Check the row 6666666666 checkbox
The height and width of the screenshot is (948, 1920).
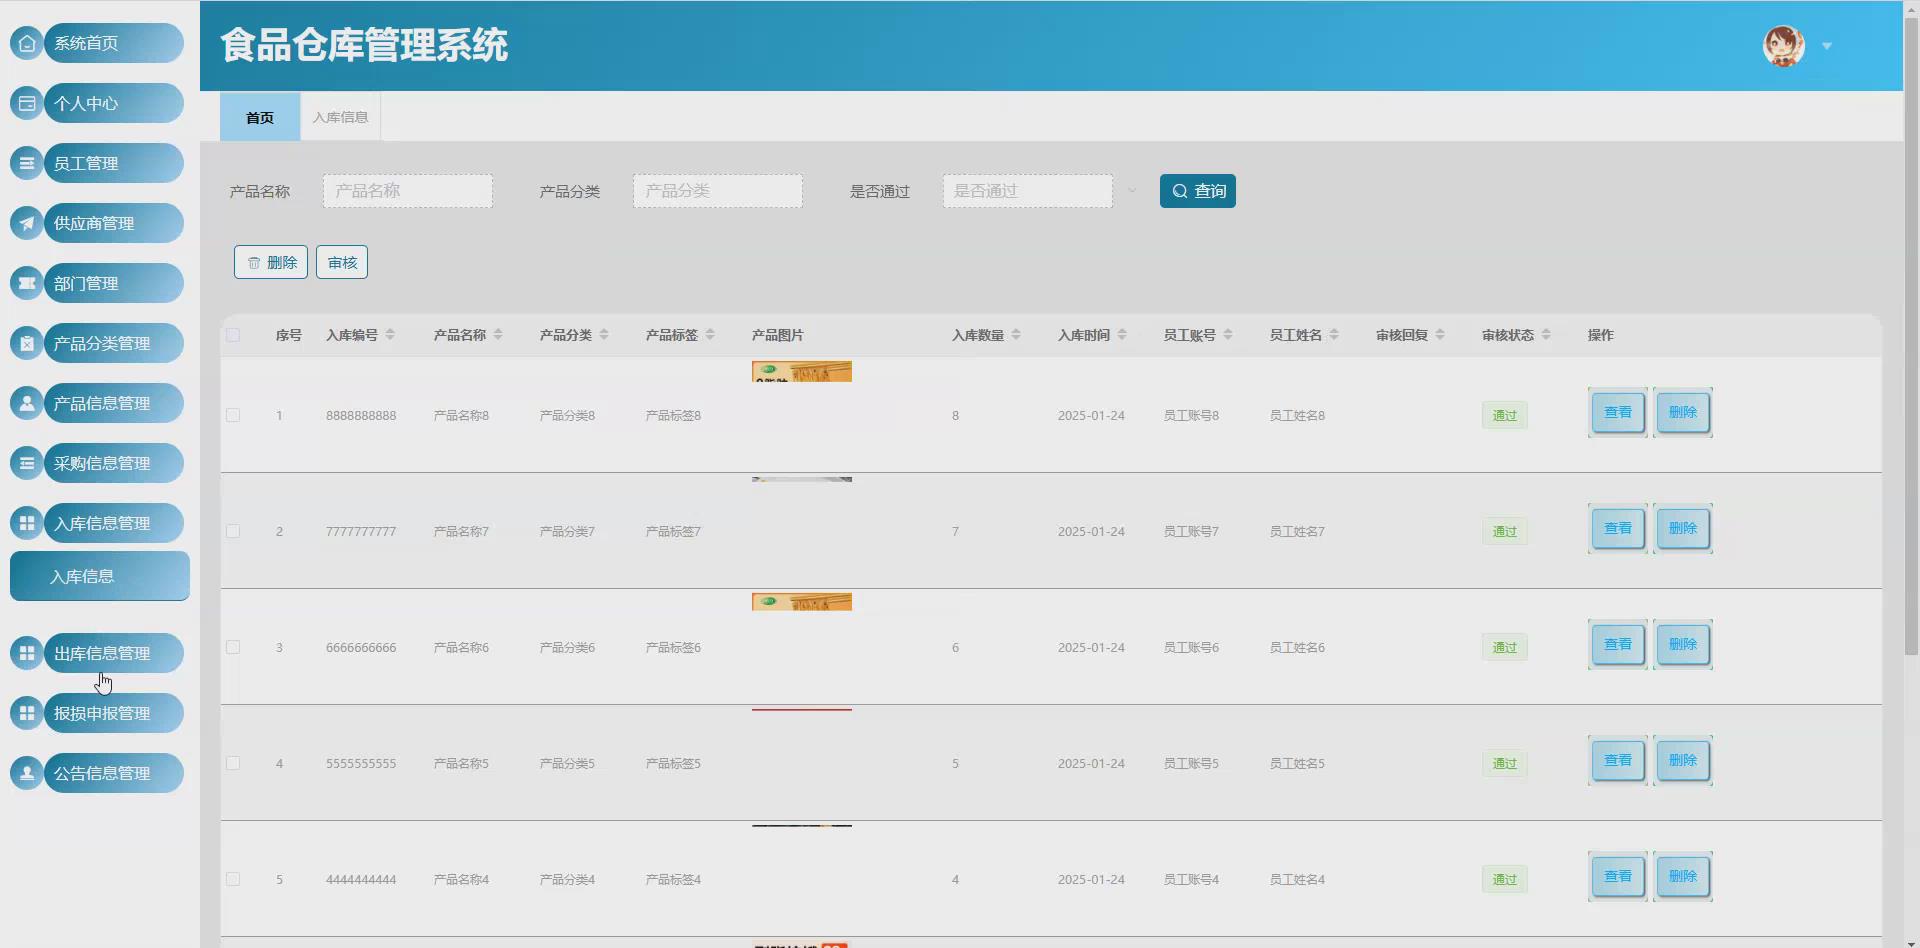[x=233, y=647]
